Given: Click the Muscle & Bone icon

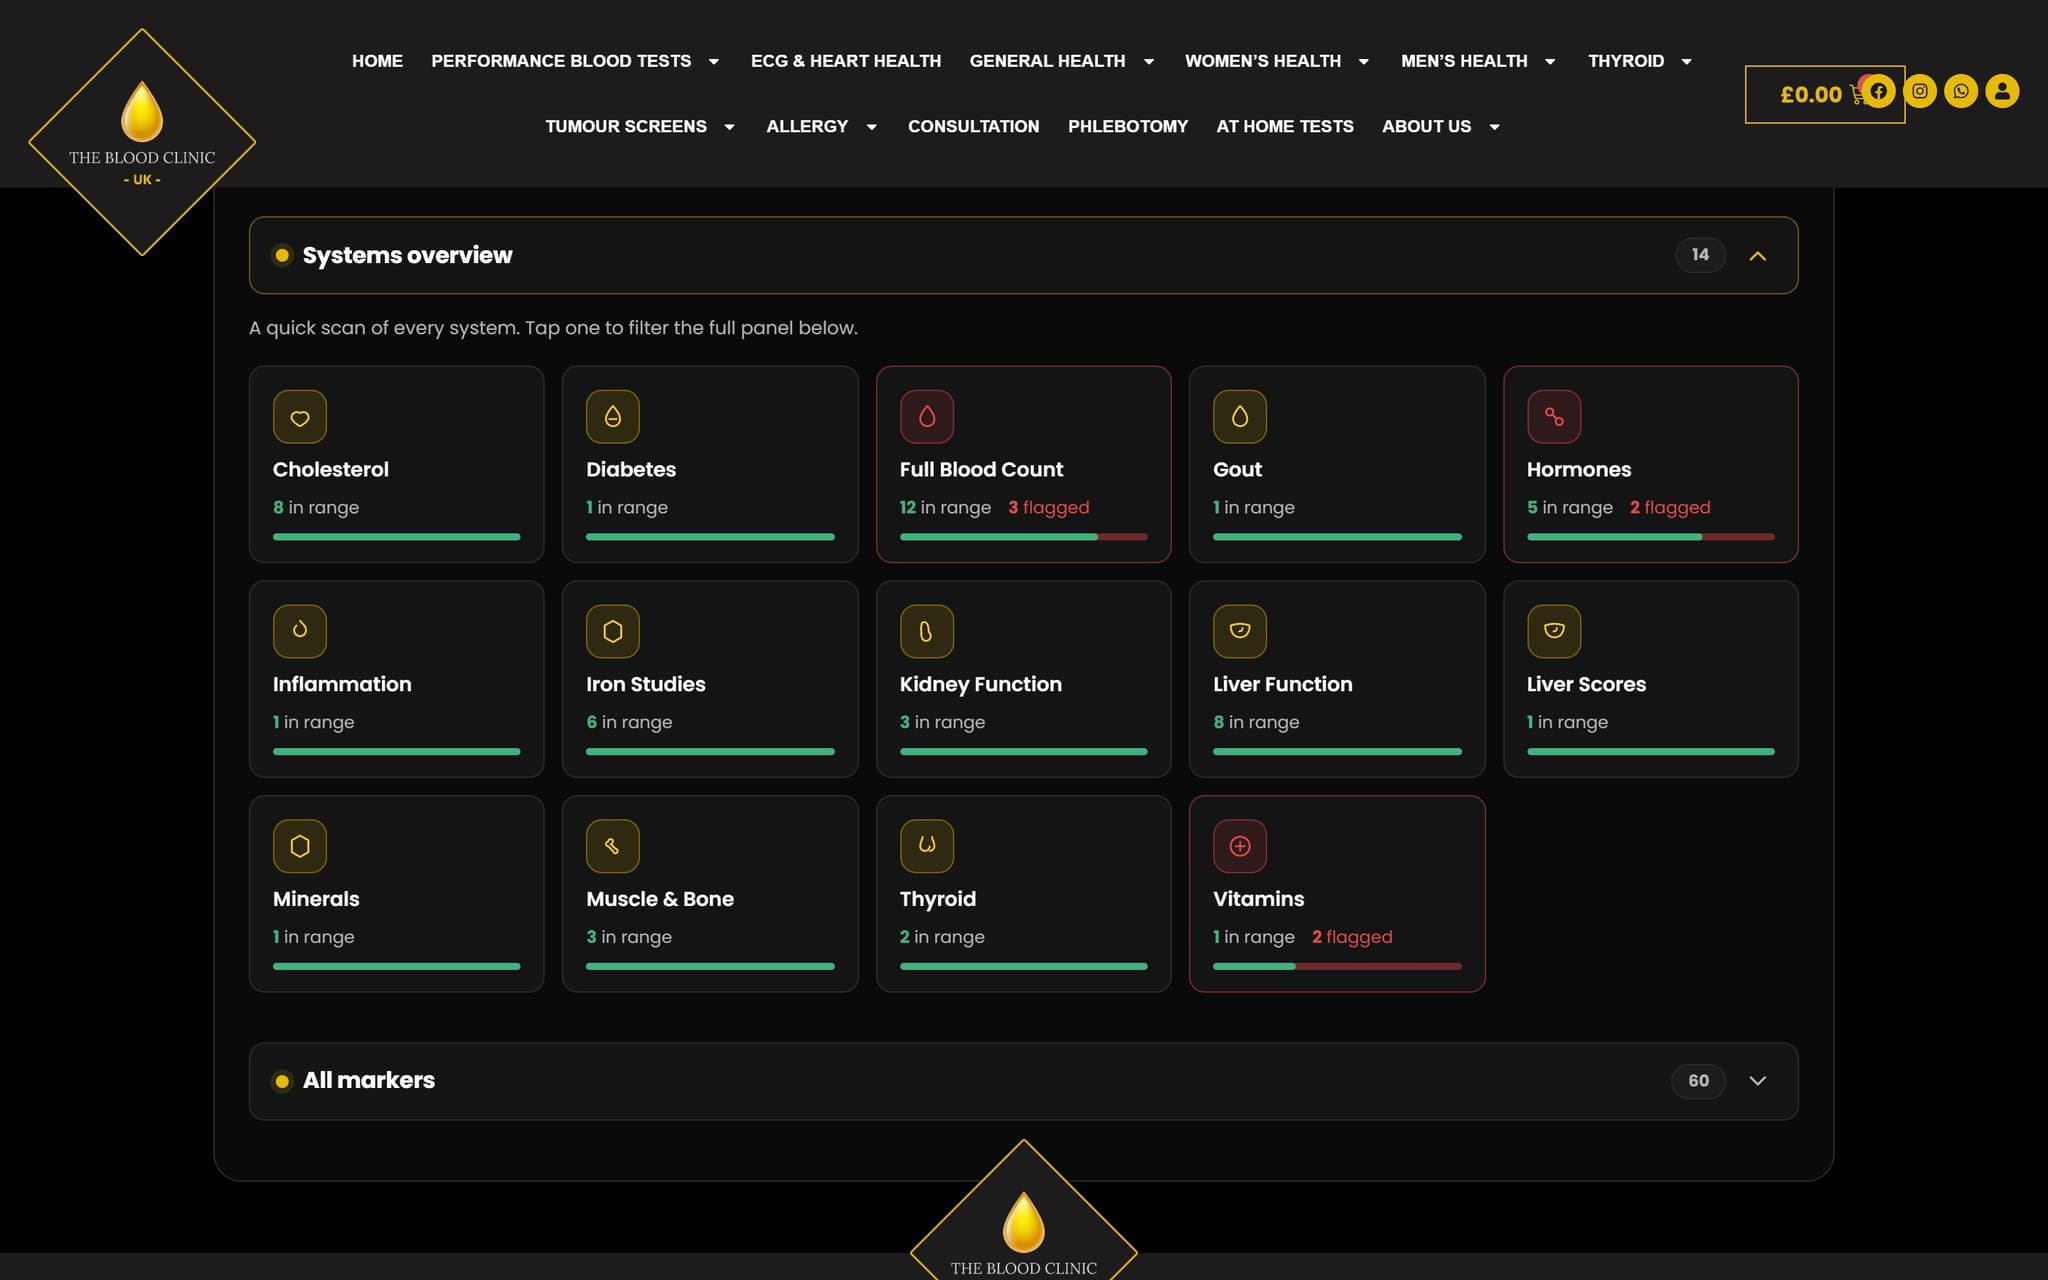Looking at the screenshot, I should tap(613, 846).
